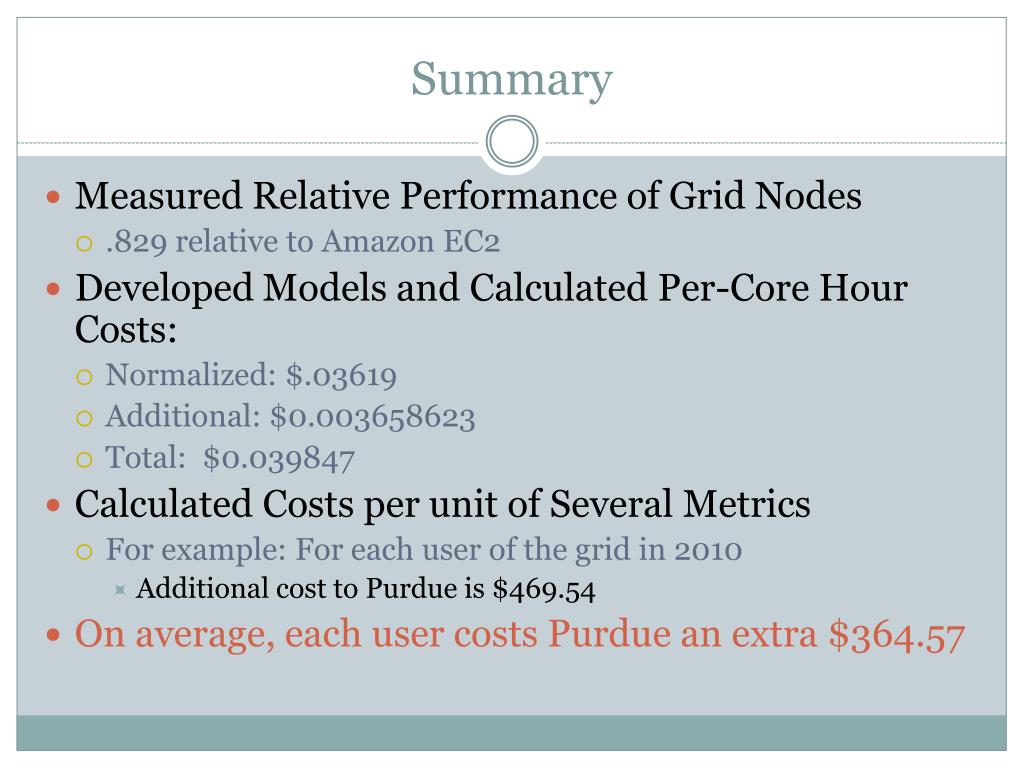Click the hollow bullet beside Additional

(x=84, y=419)
